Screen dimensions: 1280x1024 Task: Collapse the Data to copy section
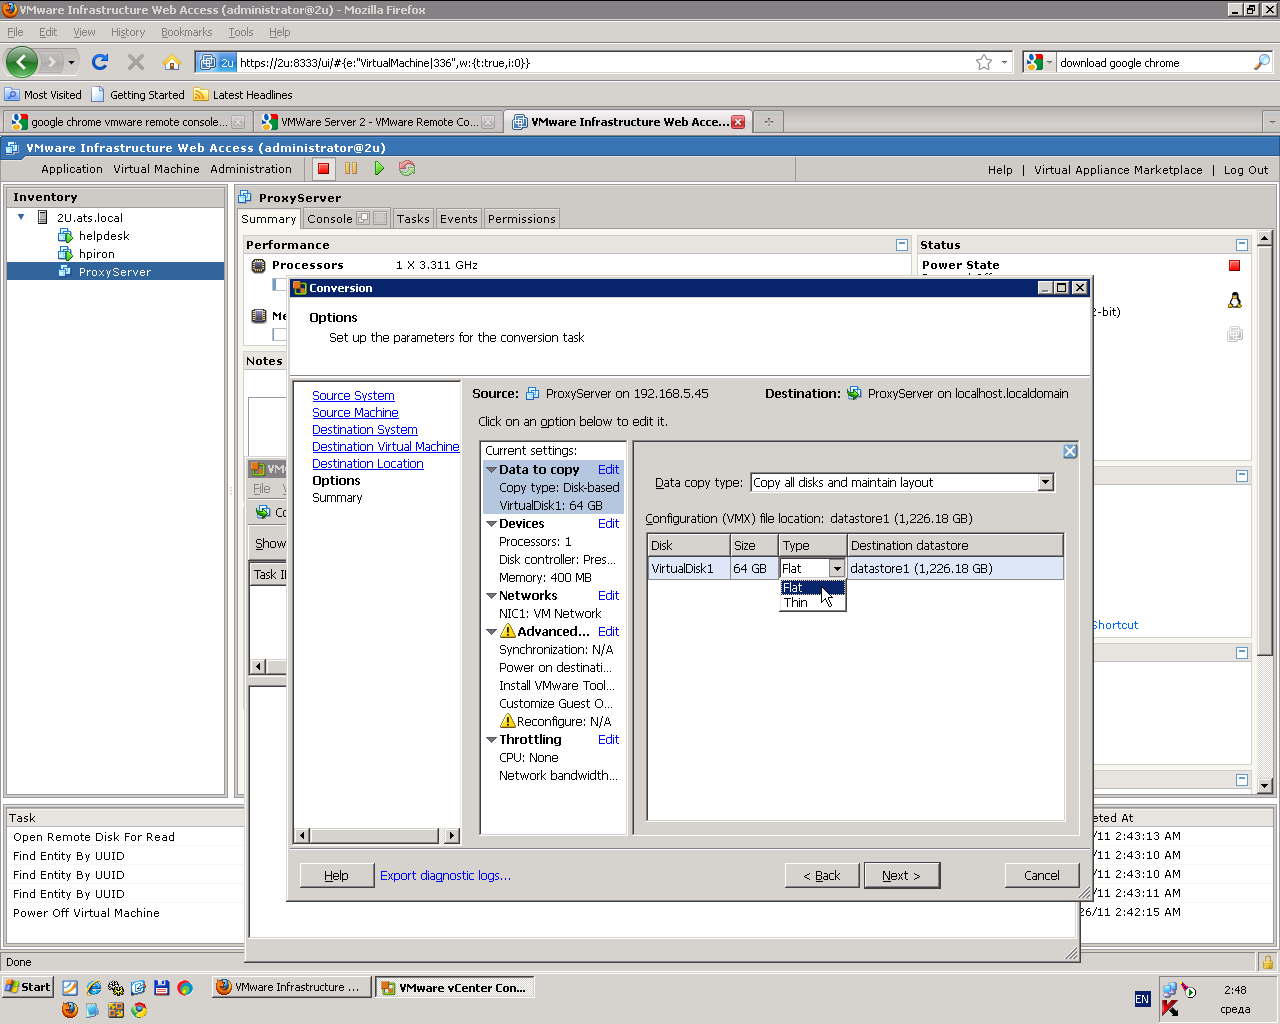pyautogui.click(x=491, y=470)
